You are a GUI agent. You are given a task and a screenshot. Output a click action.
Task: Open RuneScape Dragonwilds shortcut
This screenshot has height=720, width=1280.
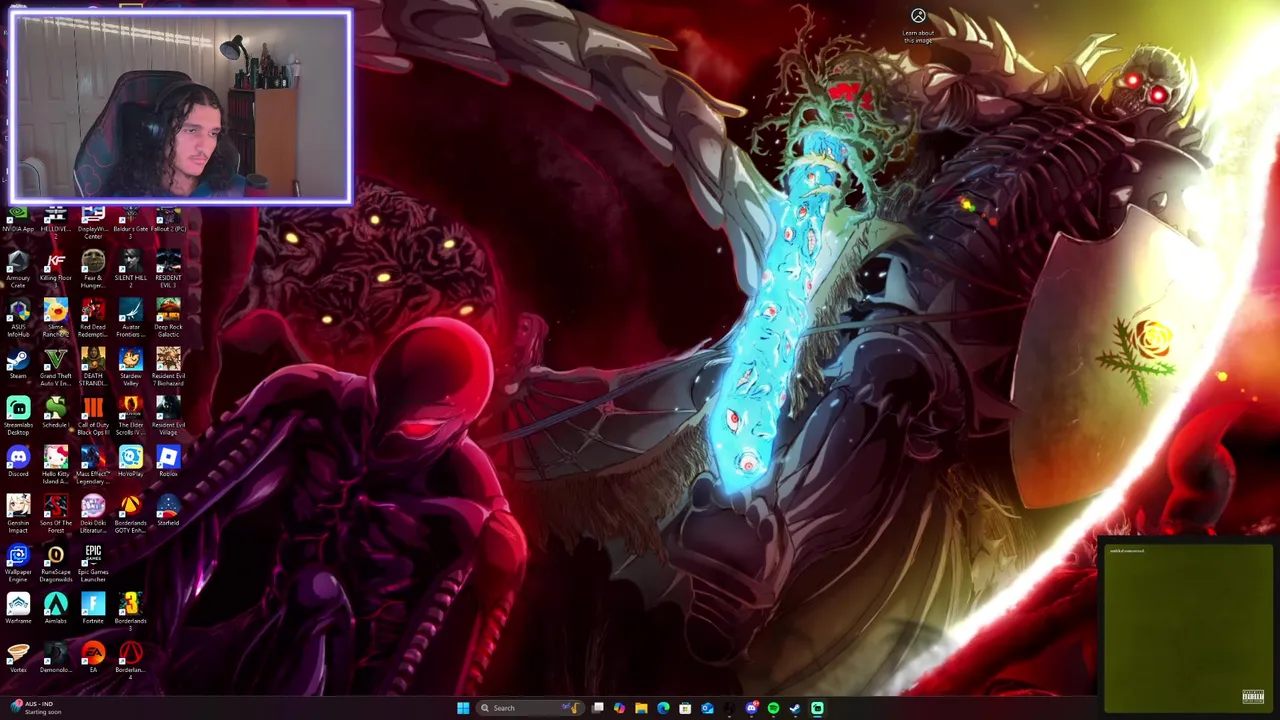pyautogui.click(x=55, y=563)
